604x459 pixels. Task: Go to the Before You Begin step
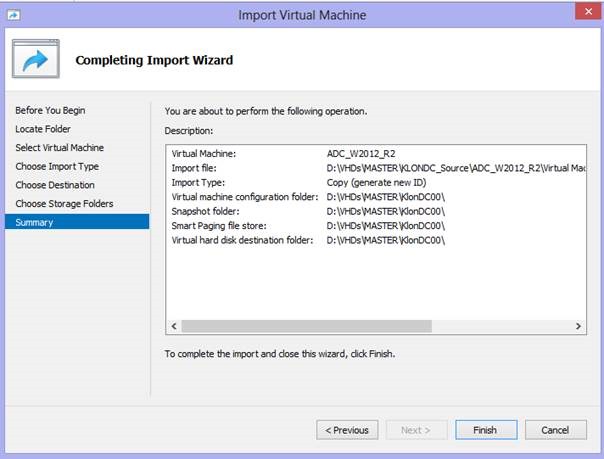pyautogui.click(x=50, y=110)
